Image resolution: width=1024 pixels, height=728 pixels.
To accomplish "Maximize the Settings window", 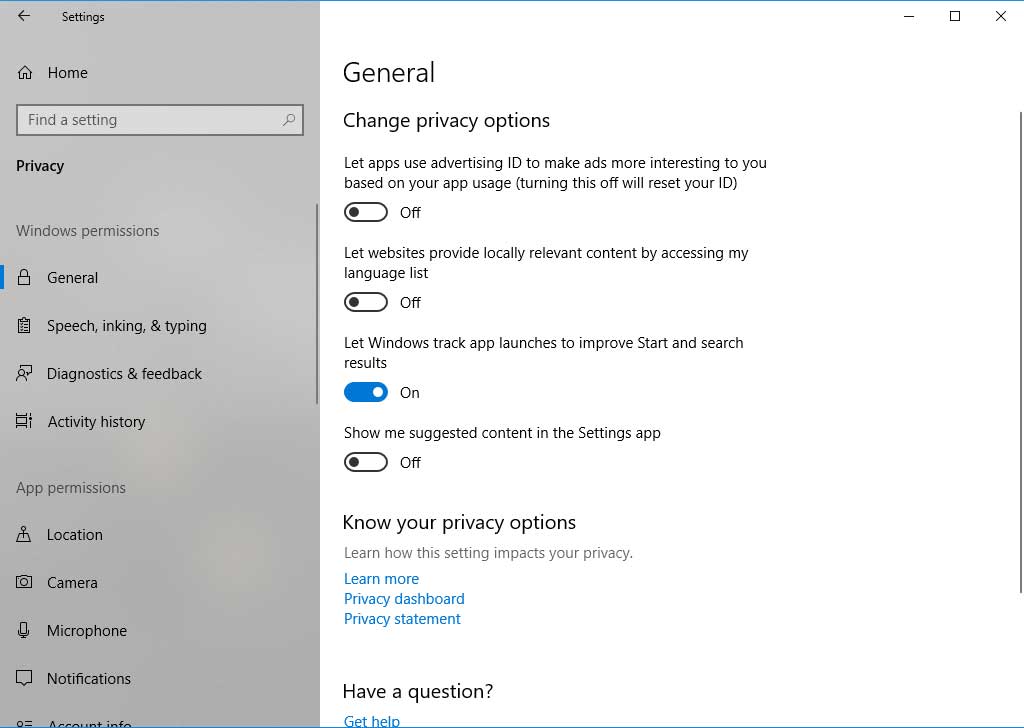I will tap(955, 16).
